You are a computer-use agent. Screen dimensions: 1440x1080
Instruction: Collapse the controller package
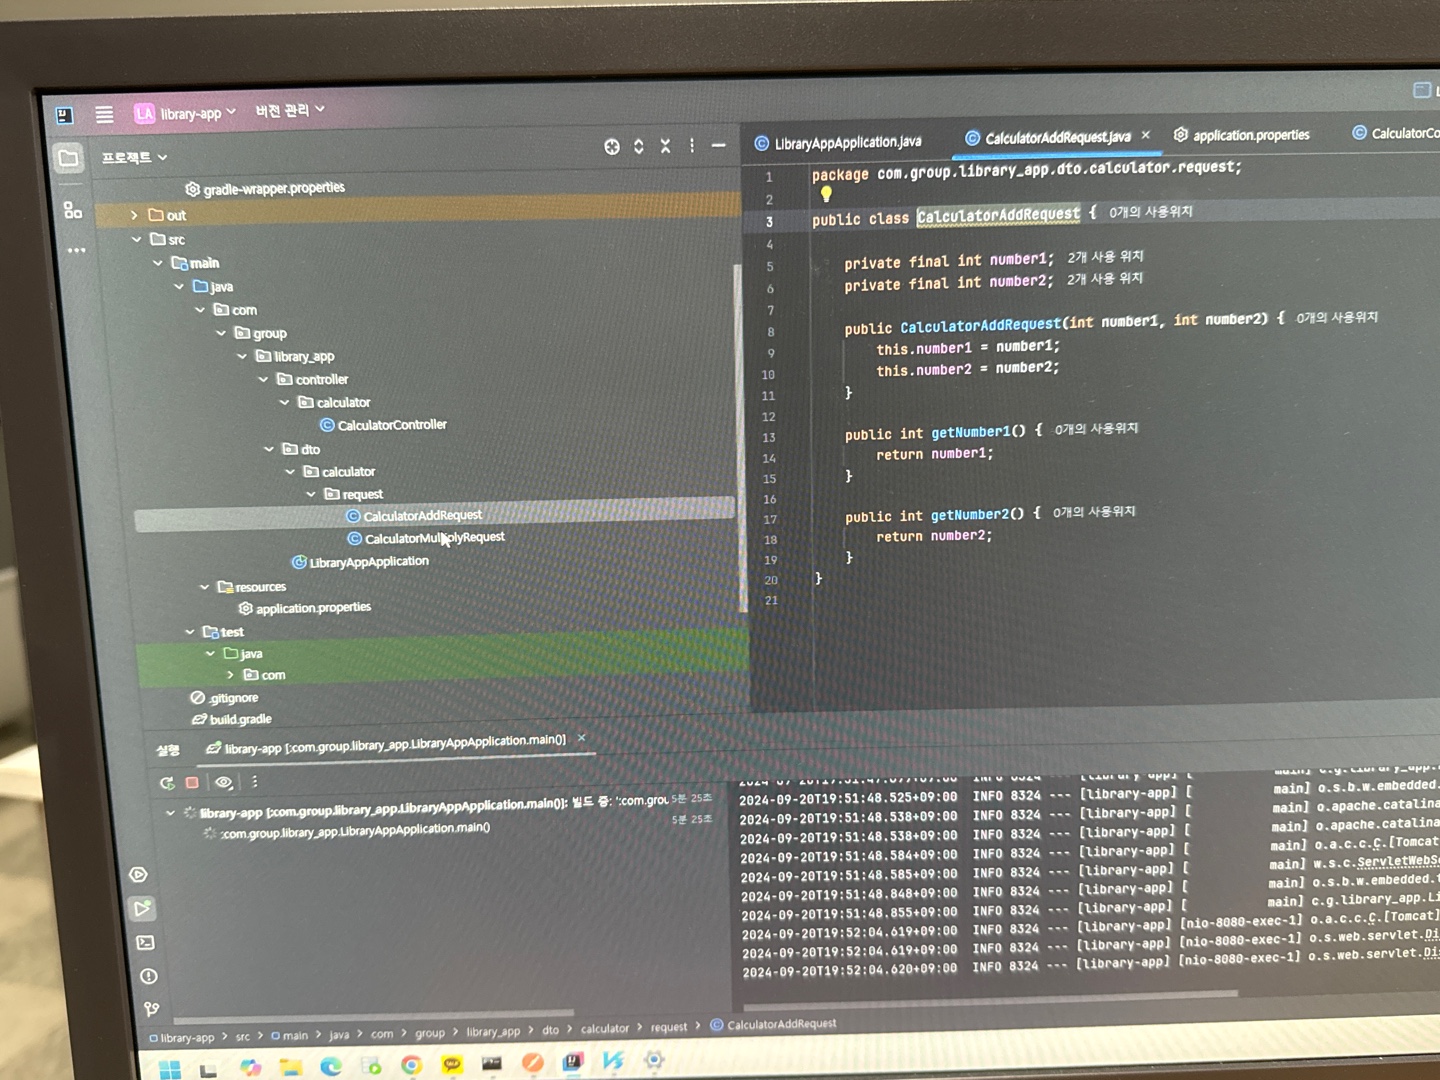tap(263, 380)
